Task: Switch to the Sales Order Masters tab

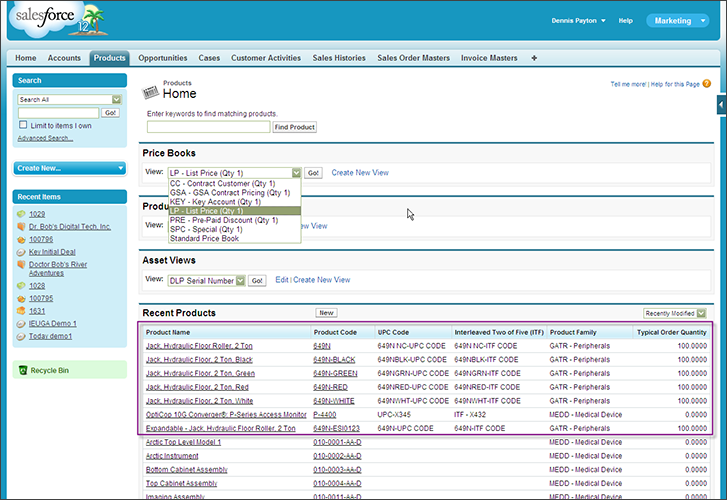Action: [x=414, y=58]
